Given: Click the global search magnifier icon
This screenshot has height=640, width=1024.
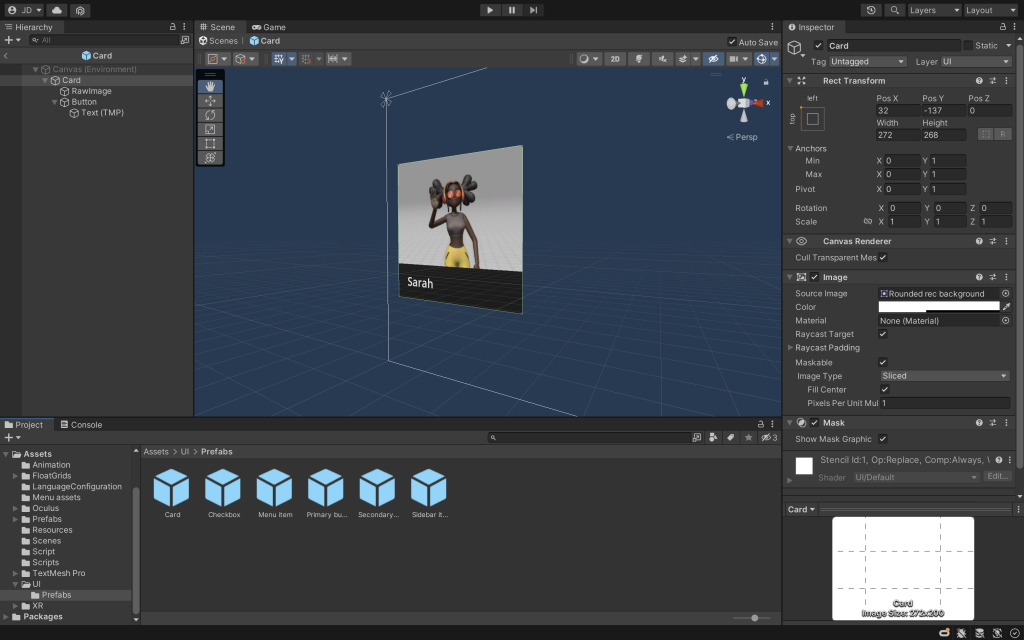Looking at the screenshot, I should [x=894, y=10].
